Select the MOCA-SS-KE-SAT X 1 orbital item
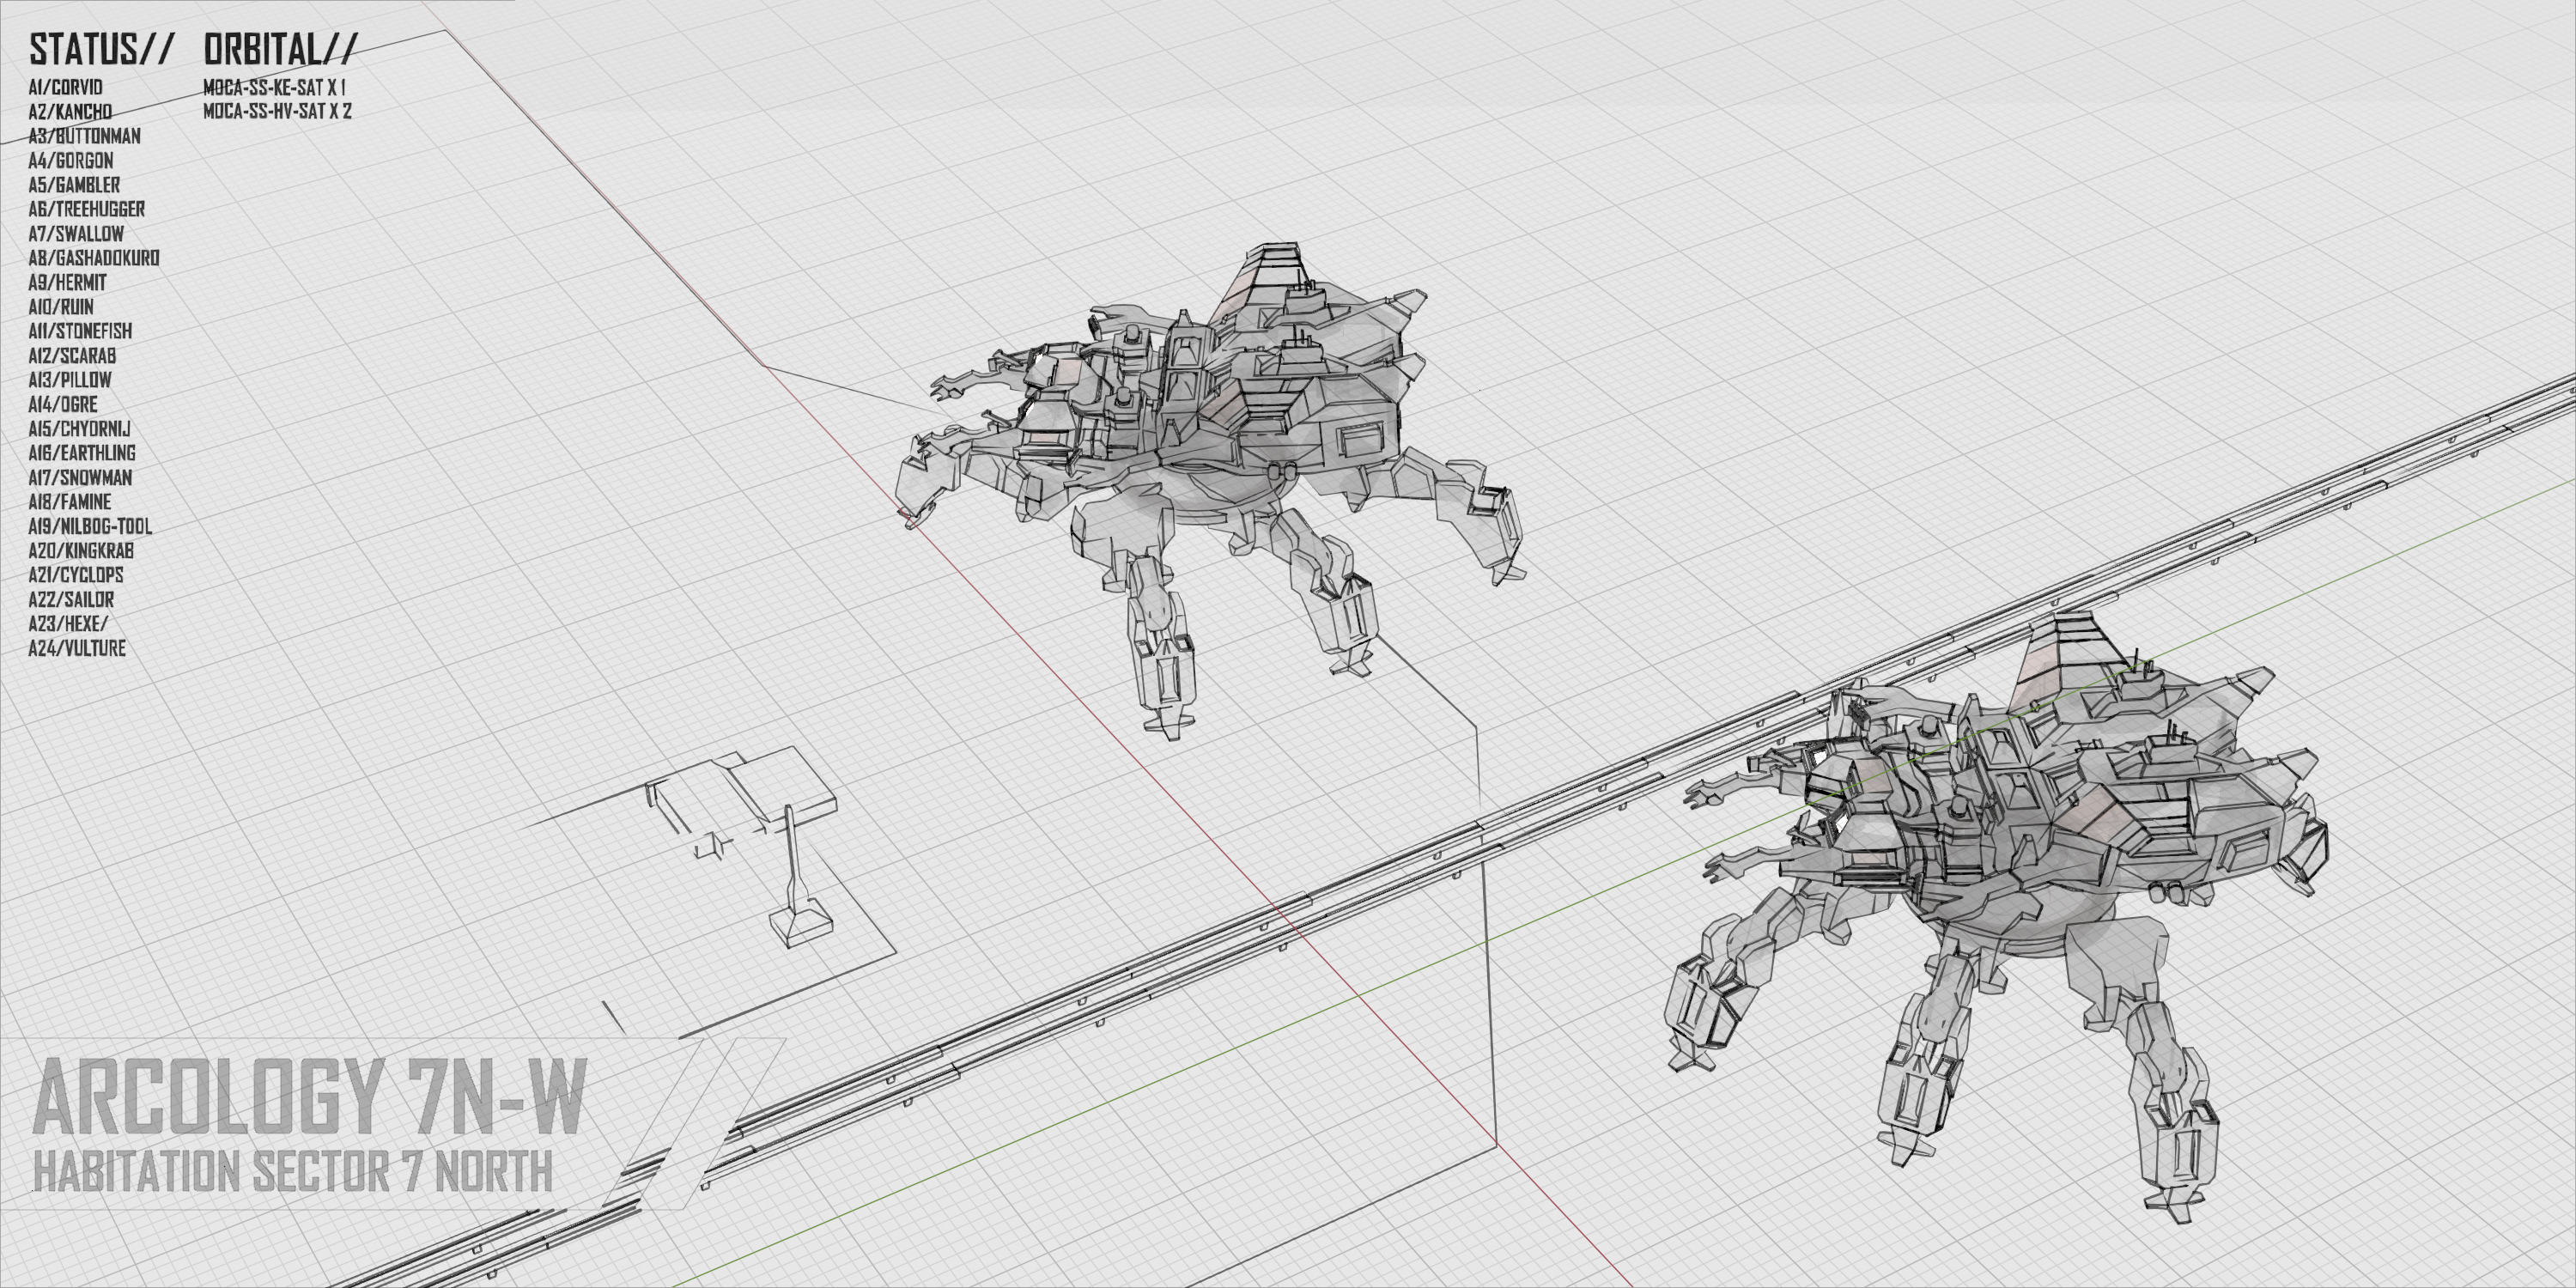 point(274,87)
